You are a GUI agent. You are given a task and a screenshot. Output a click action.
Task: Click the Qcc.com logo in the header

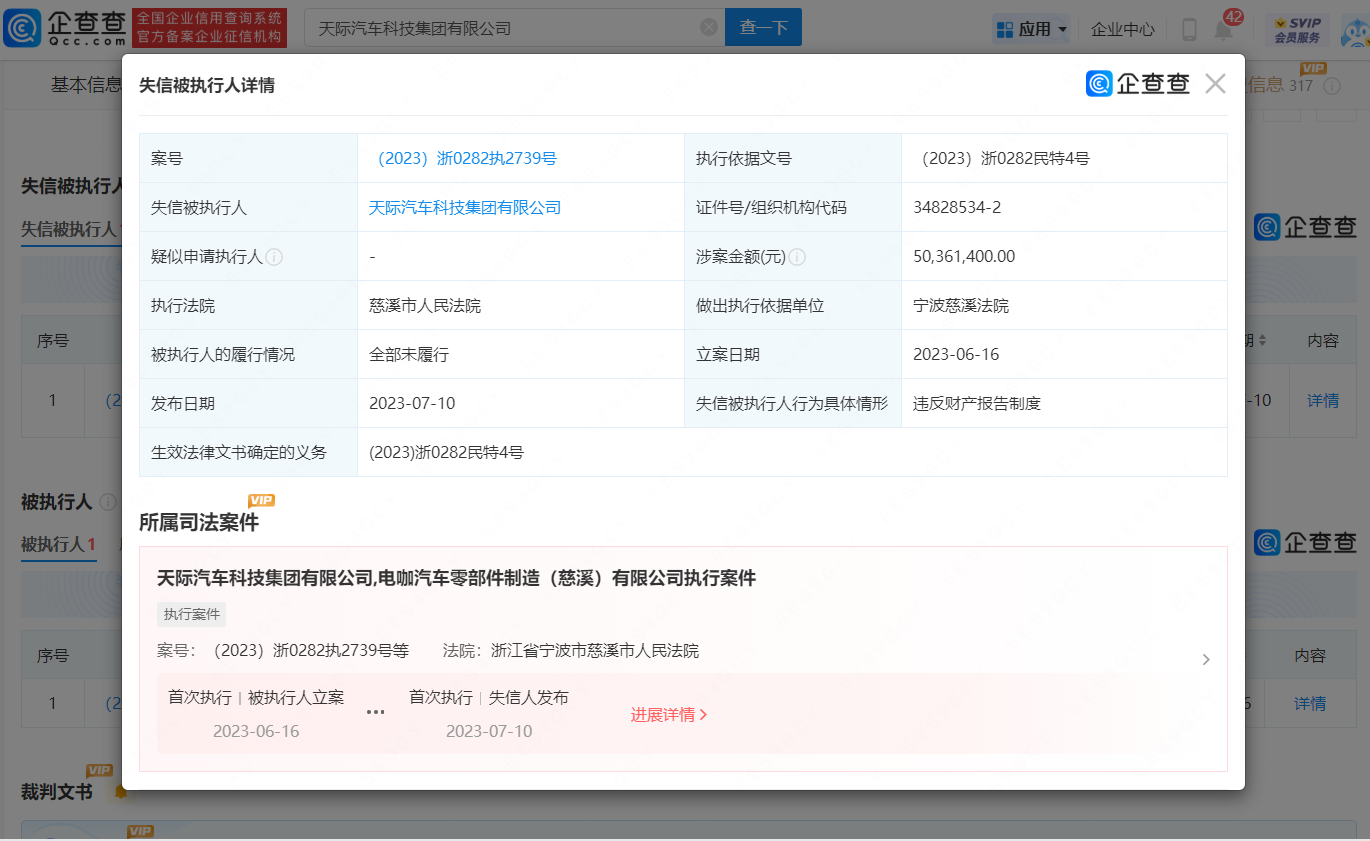click(x=65, y=28)
